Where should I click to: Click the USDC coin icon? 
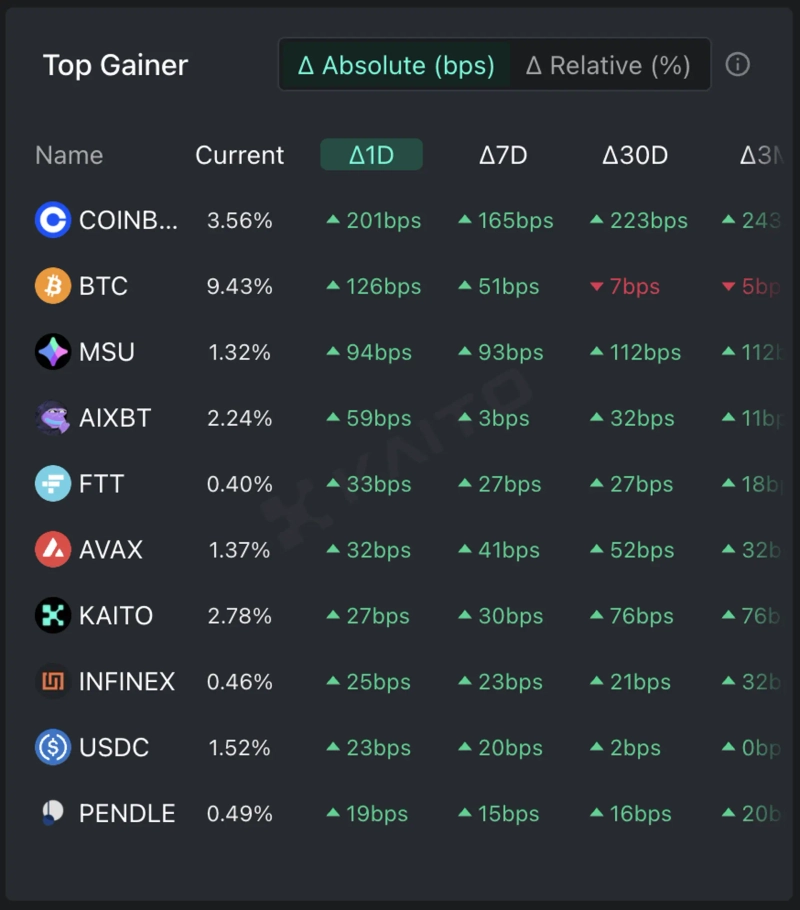point(53,748)
